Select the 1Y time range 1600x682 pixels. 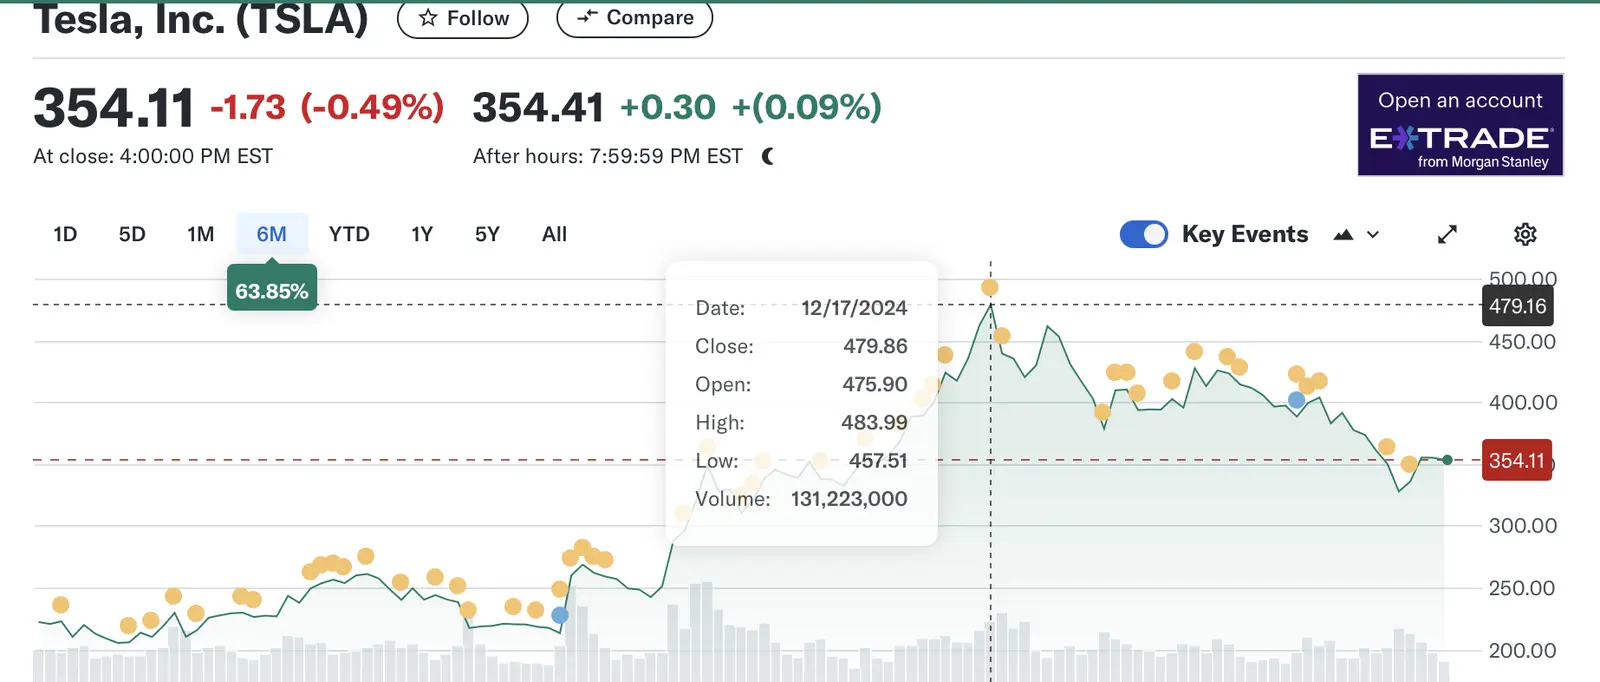pyautogui.click(x=422, y=234)
